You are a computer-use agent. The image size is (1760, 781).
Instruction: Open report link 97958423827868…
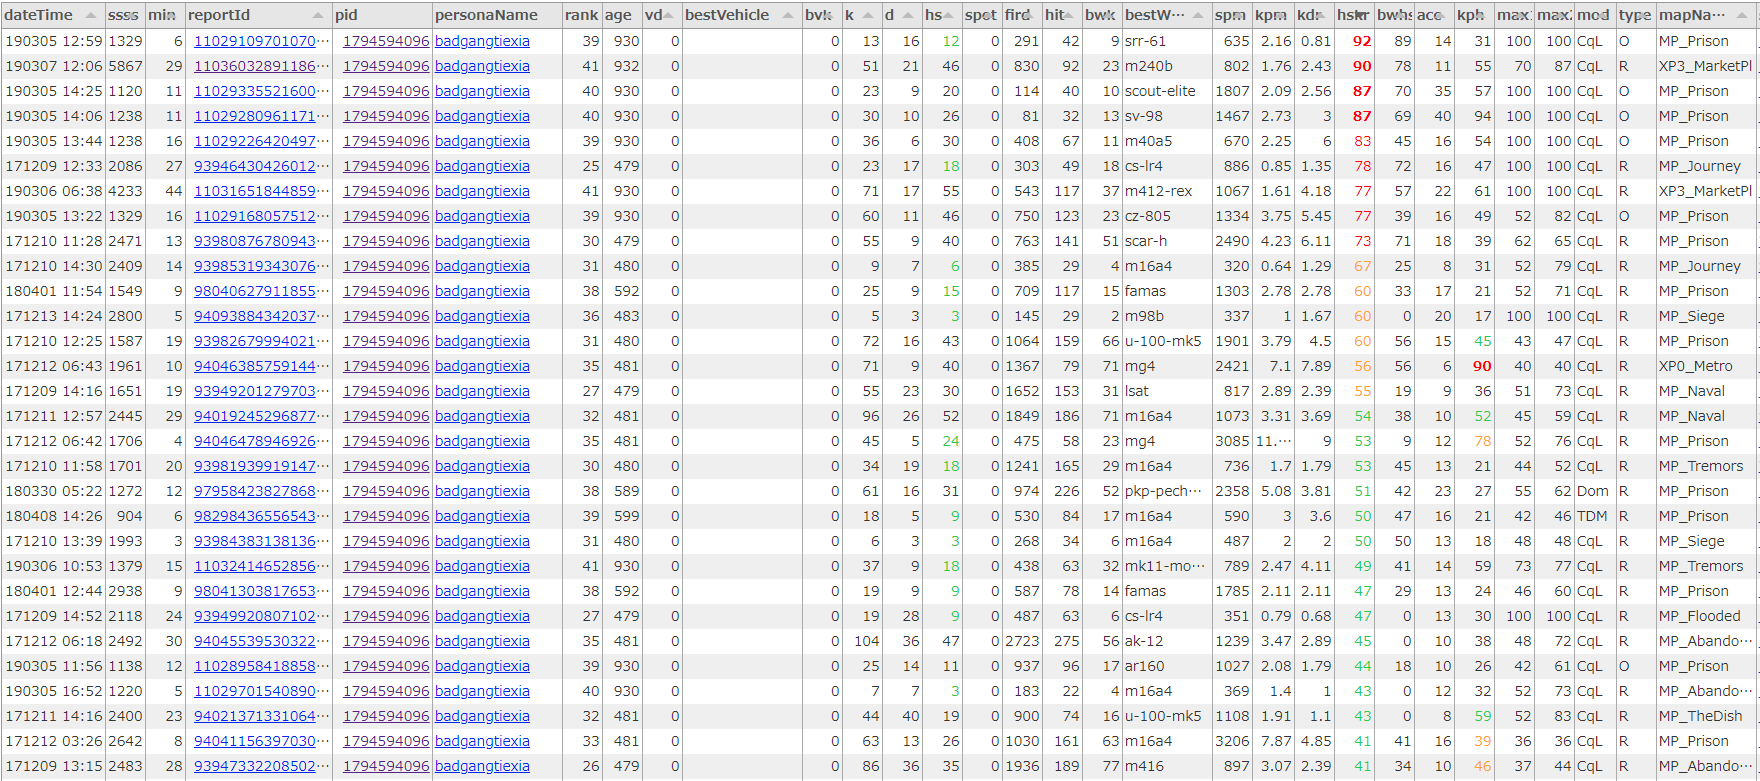point(261,491)
